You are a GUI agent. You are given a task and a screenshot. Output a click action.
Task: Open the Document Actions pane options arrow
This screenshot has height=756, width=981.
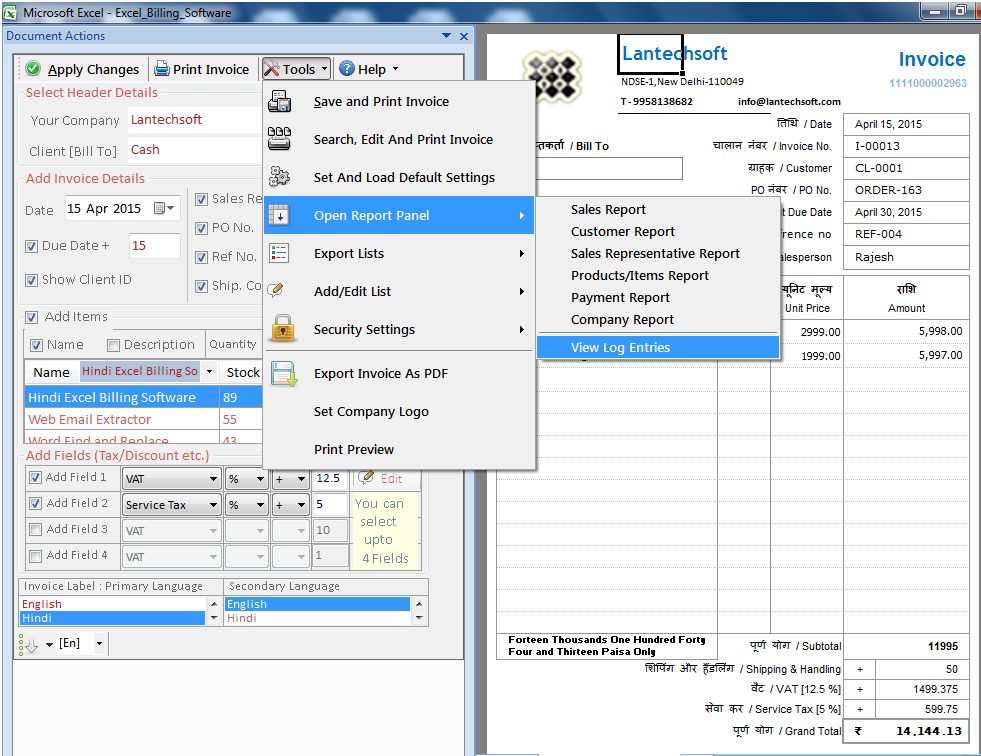(x=446, y=36)
